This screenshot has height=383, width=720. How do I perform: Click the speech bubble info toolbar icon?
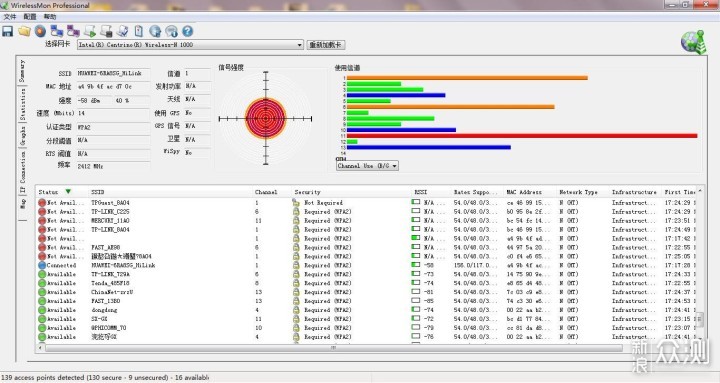pyautogui.click(x=171, y=31)
